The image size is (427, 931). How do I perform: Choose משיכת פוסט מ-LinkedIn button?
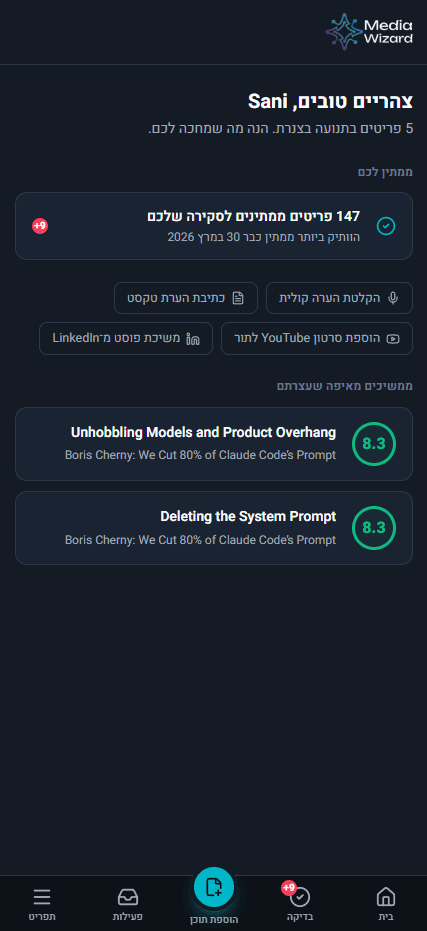(126, 338)
